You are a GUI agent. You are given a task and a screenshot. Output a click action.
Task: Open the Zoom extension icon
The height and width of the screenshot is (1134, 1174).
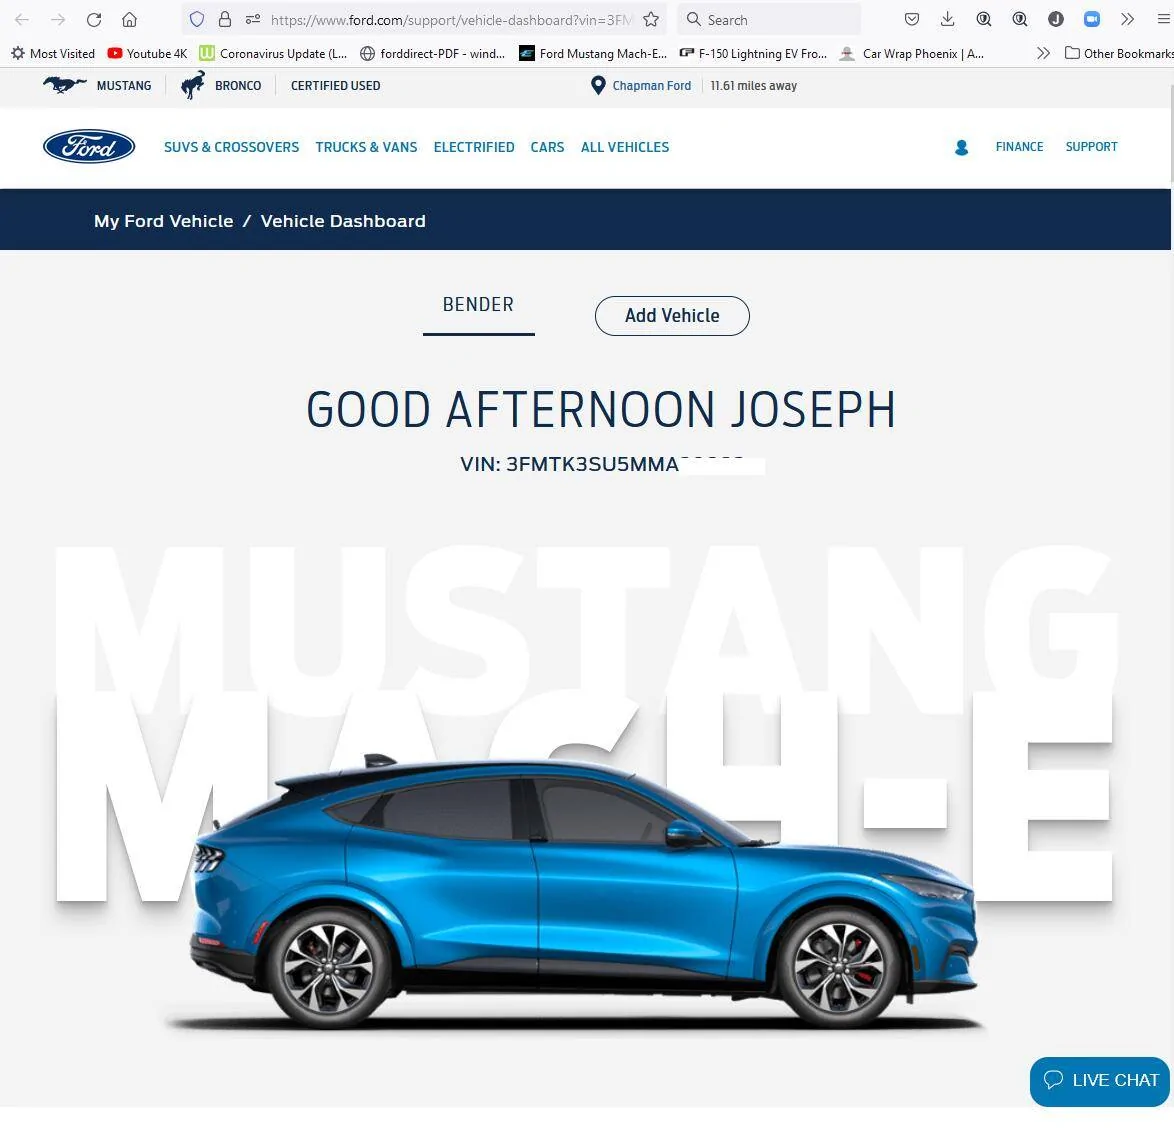point(1092,19)
